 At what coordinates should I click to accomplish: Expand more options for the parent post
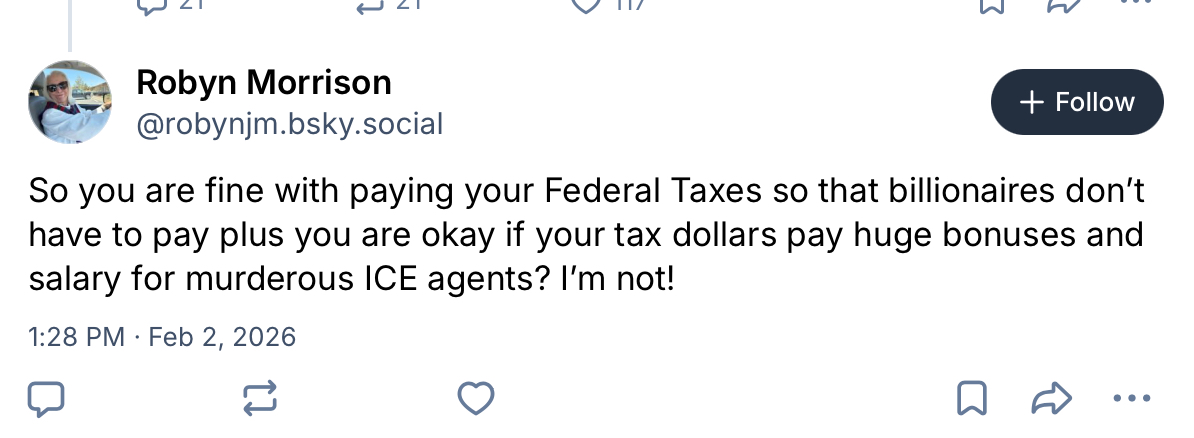point(1136,6)
